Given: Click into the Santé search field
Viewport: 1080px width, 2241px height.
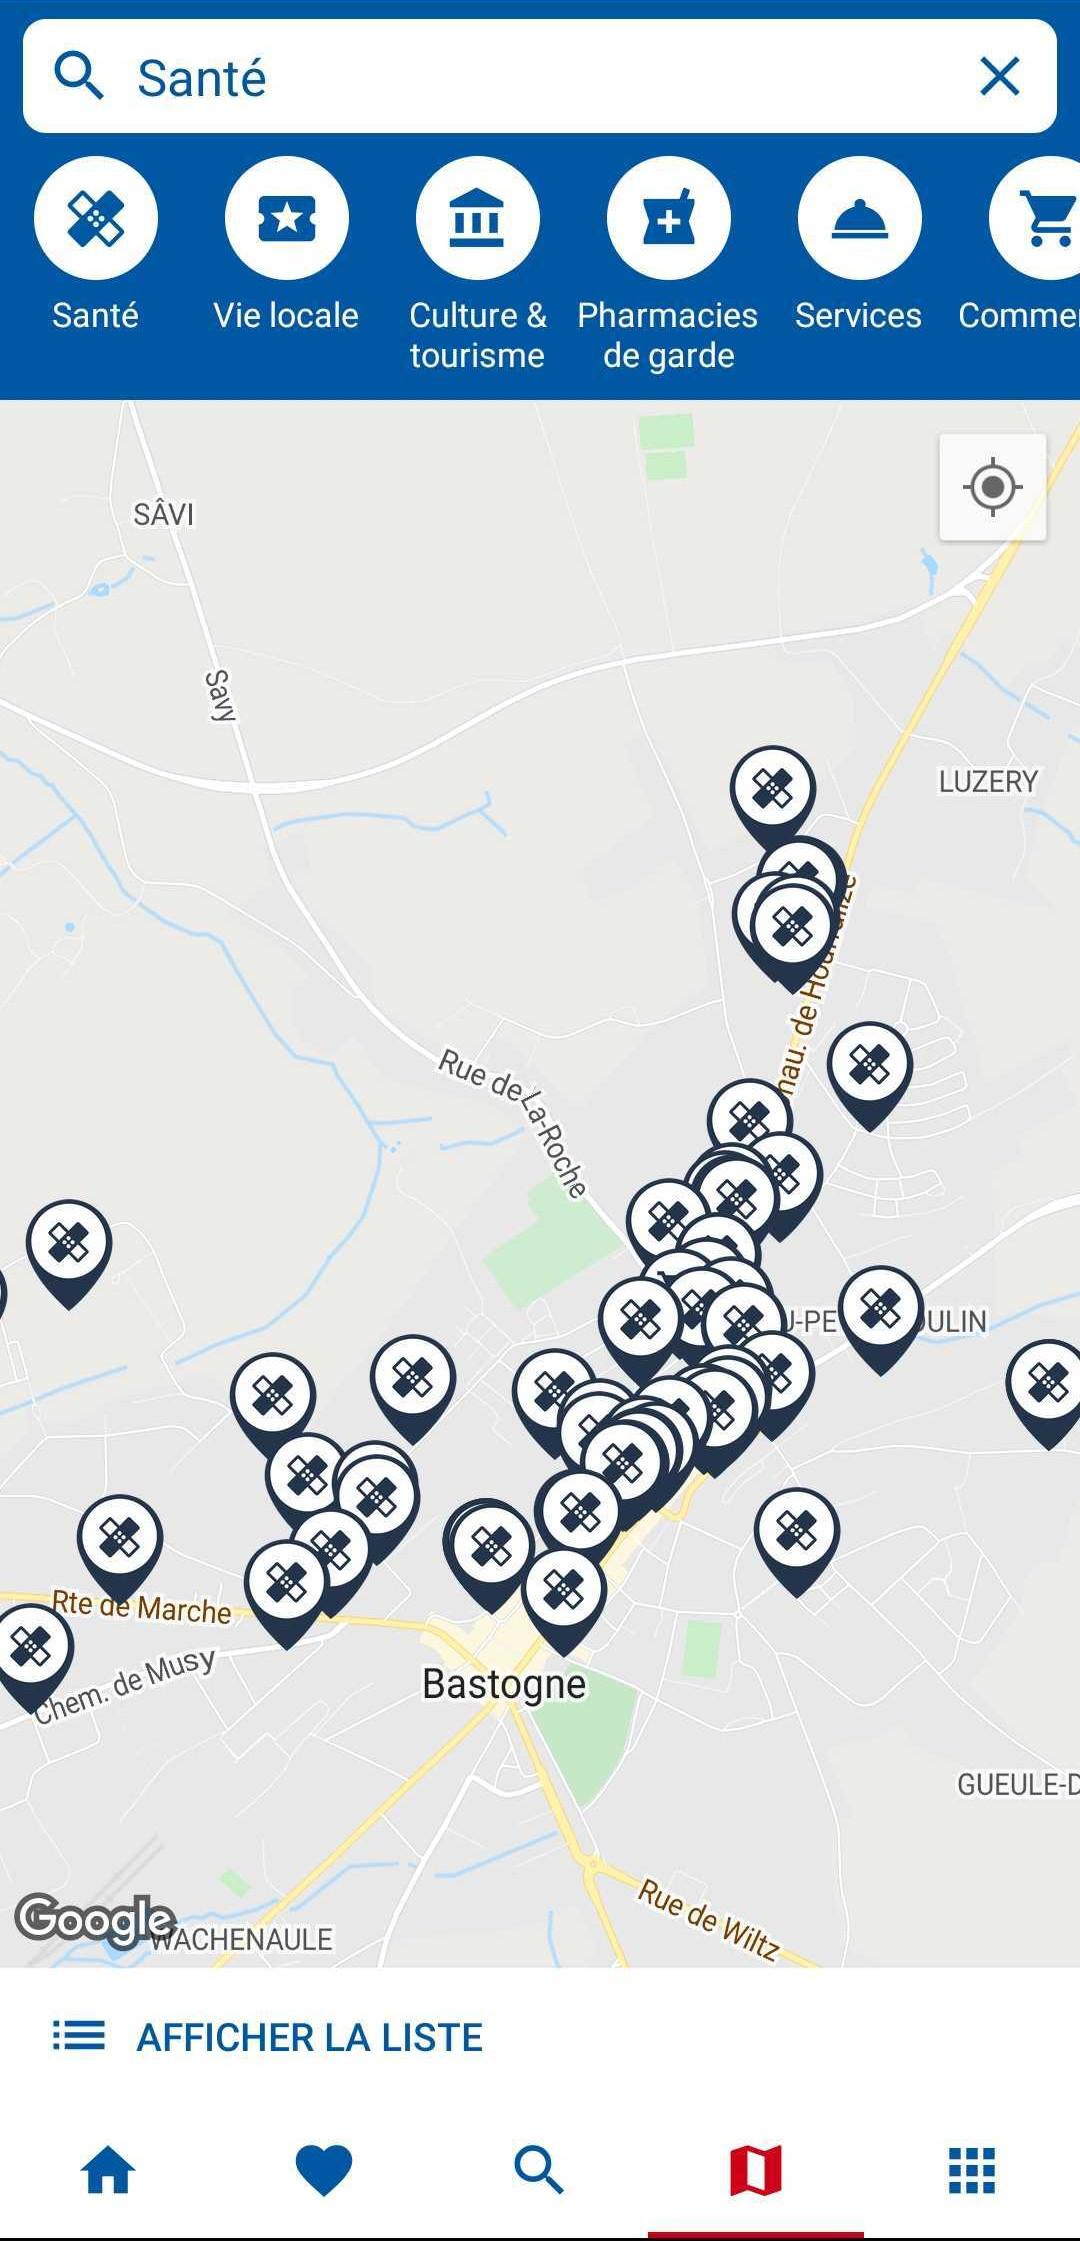Looking at the screenshot, I should tap(540, 77).
